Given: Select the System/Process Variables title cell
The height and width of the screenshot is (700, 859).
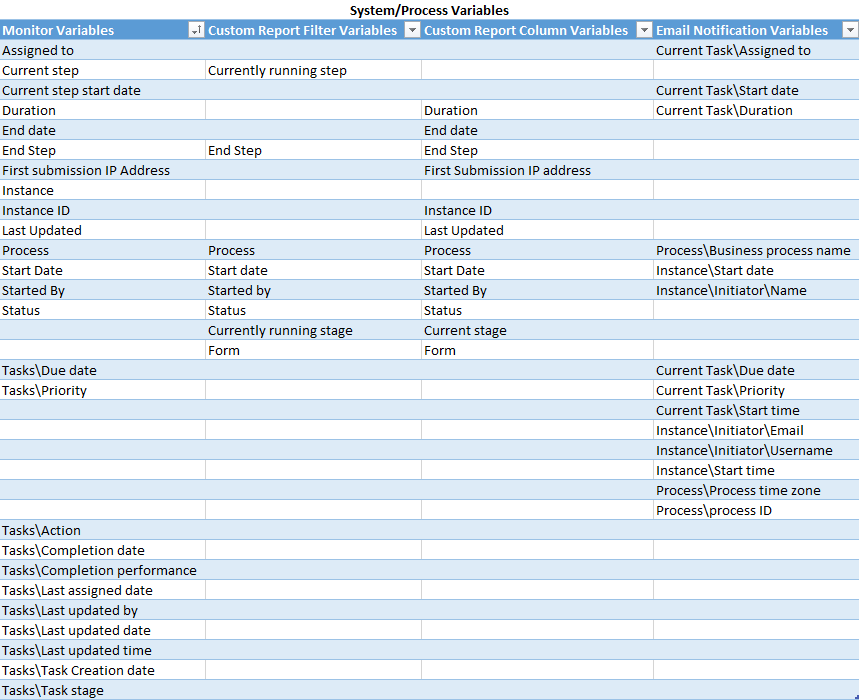Looking at the screenshot, I should (430, 10).
